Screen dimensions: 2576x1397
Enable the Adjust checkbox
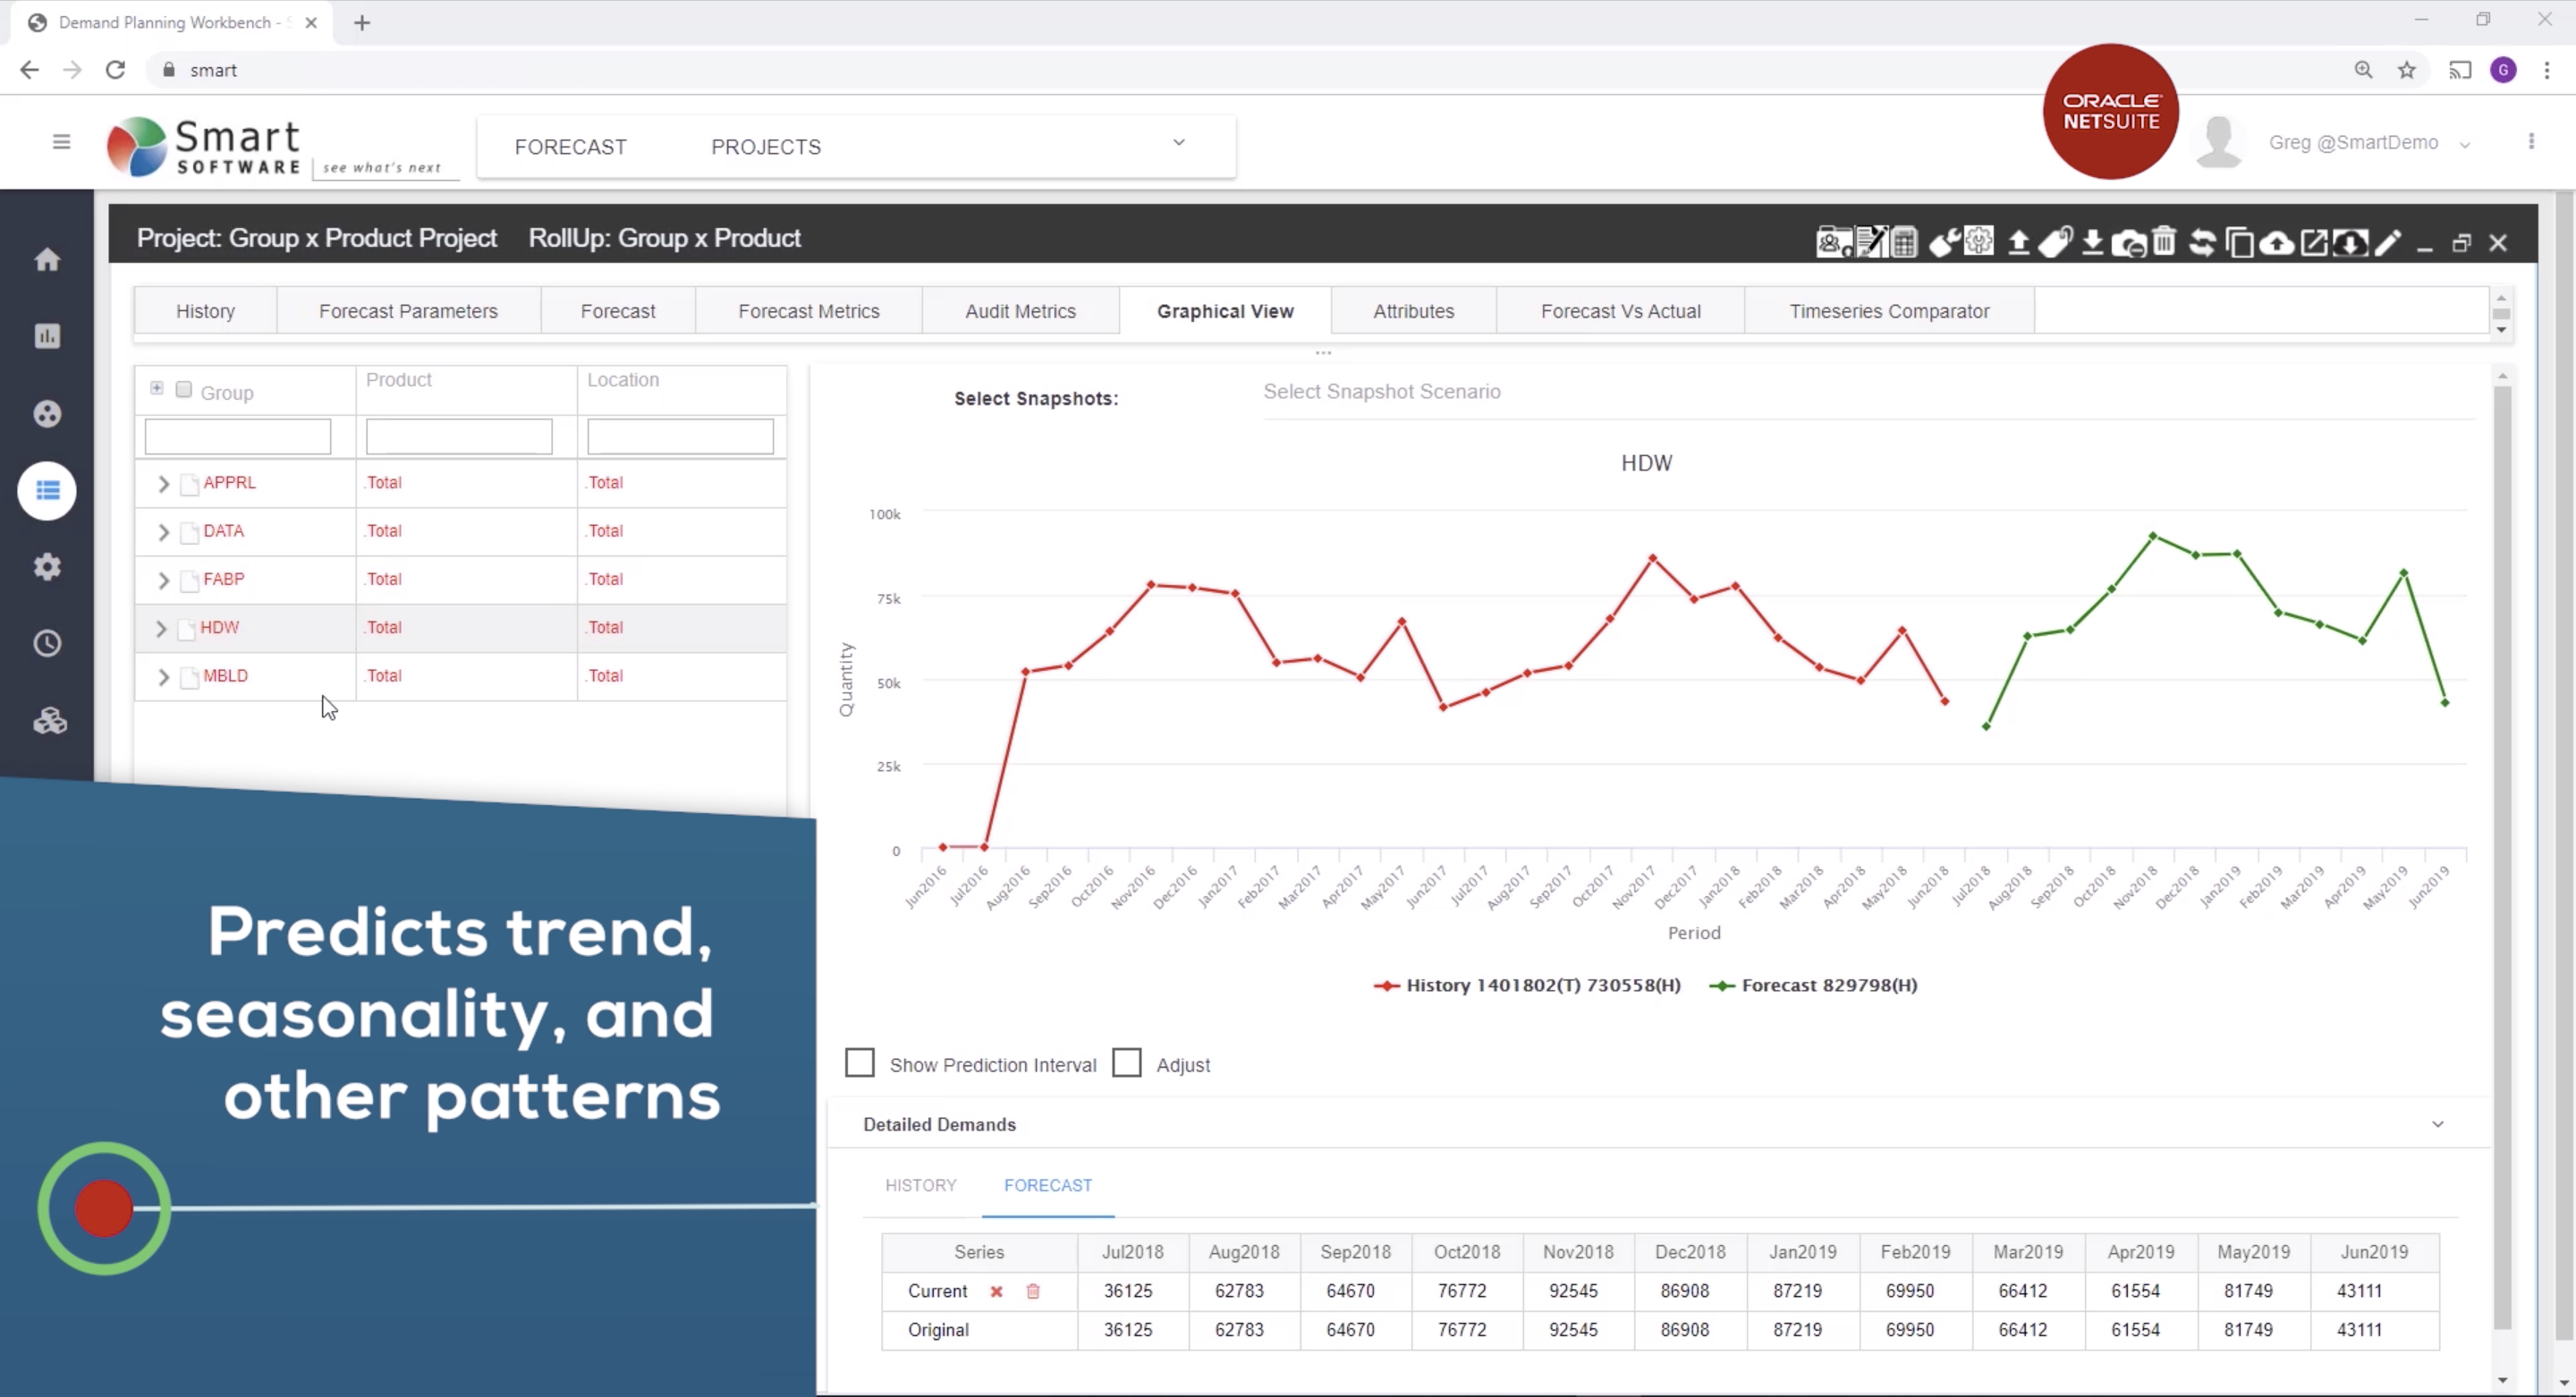[1127, 1062]
